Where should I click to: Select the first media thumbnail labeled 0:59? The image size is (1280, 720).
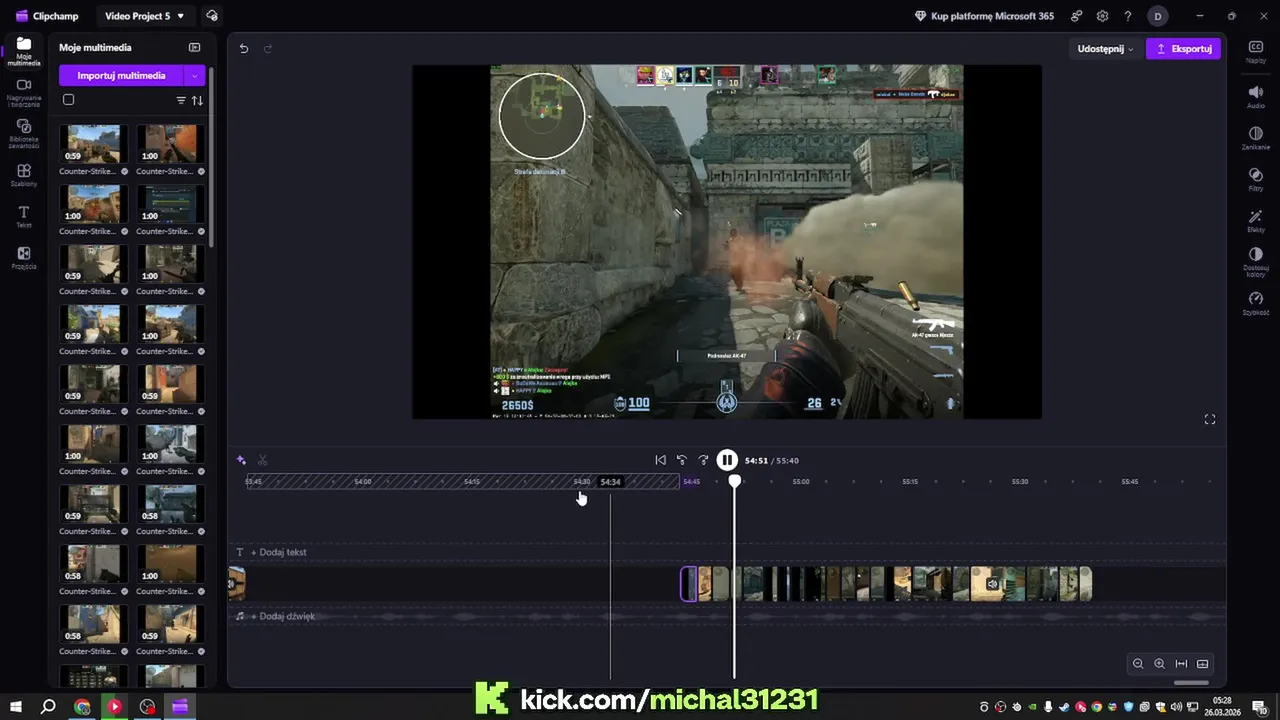coord(92,144)
